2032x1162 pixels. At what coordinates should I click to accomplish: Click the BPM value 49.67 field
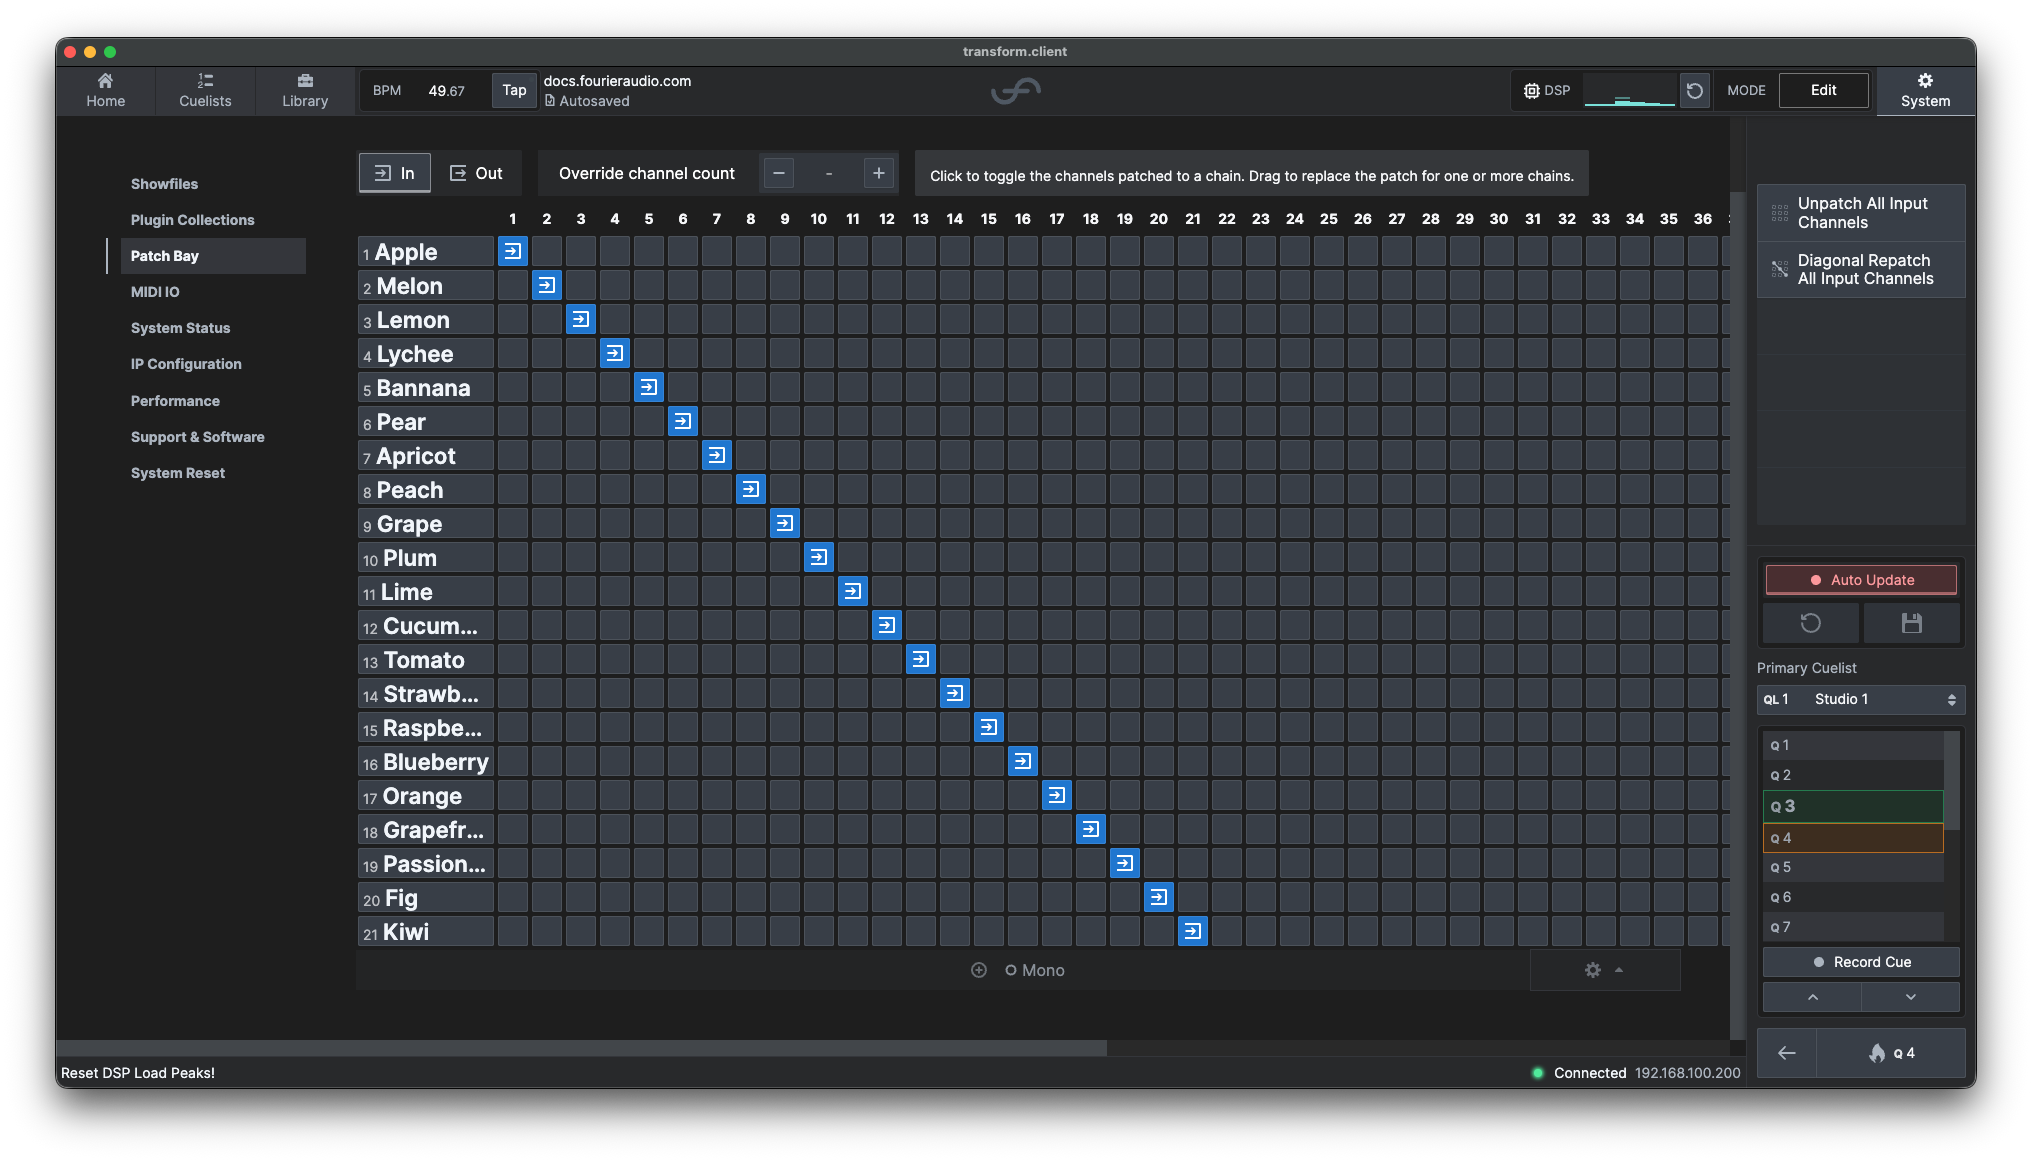[x=447, y=90]
